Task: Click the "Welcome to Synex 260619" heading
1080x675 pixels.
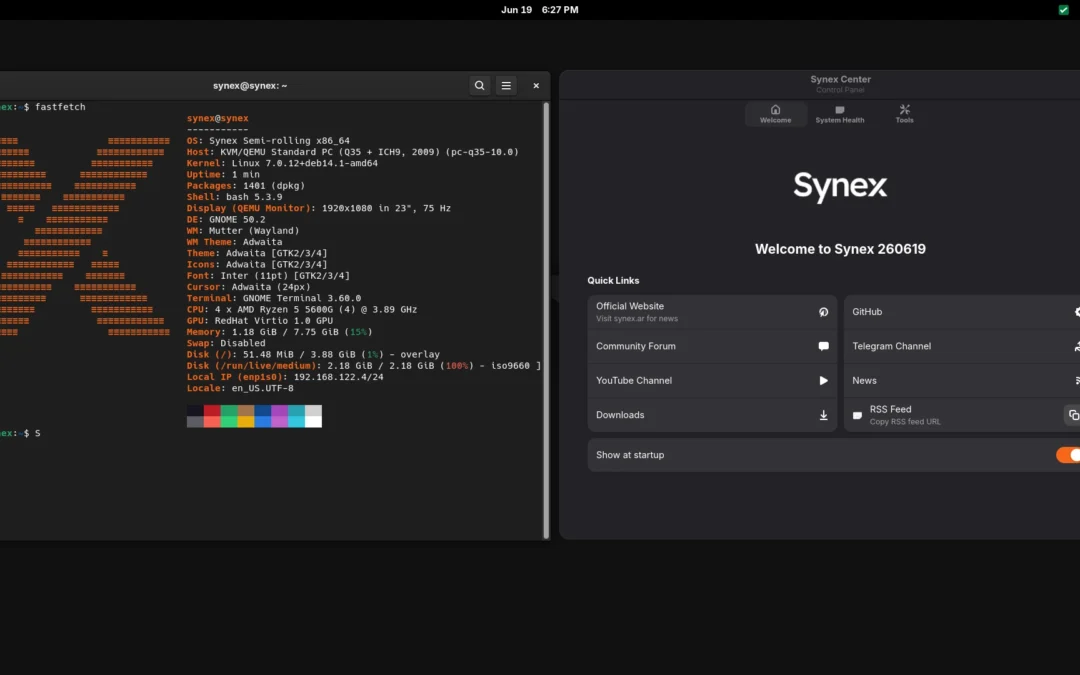Action: (x=840, y=249)
